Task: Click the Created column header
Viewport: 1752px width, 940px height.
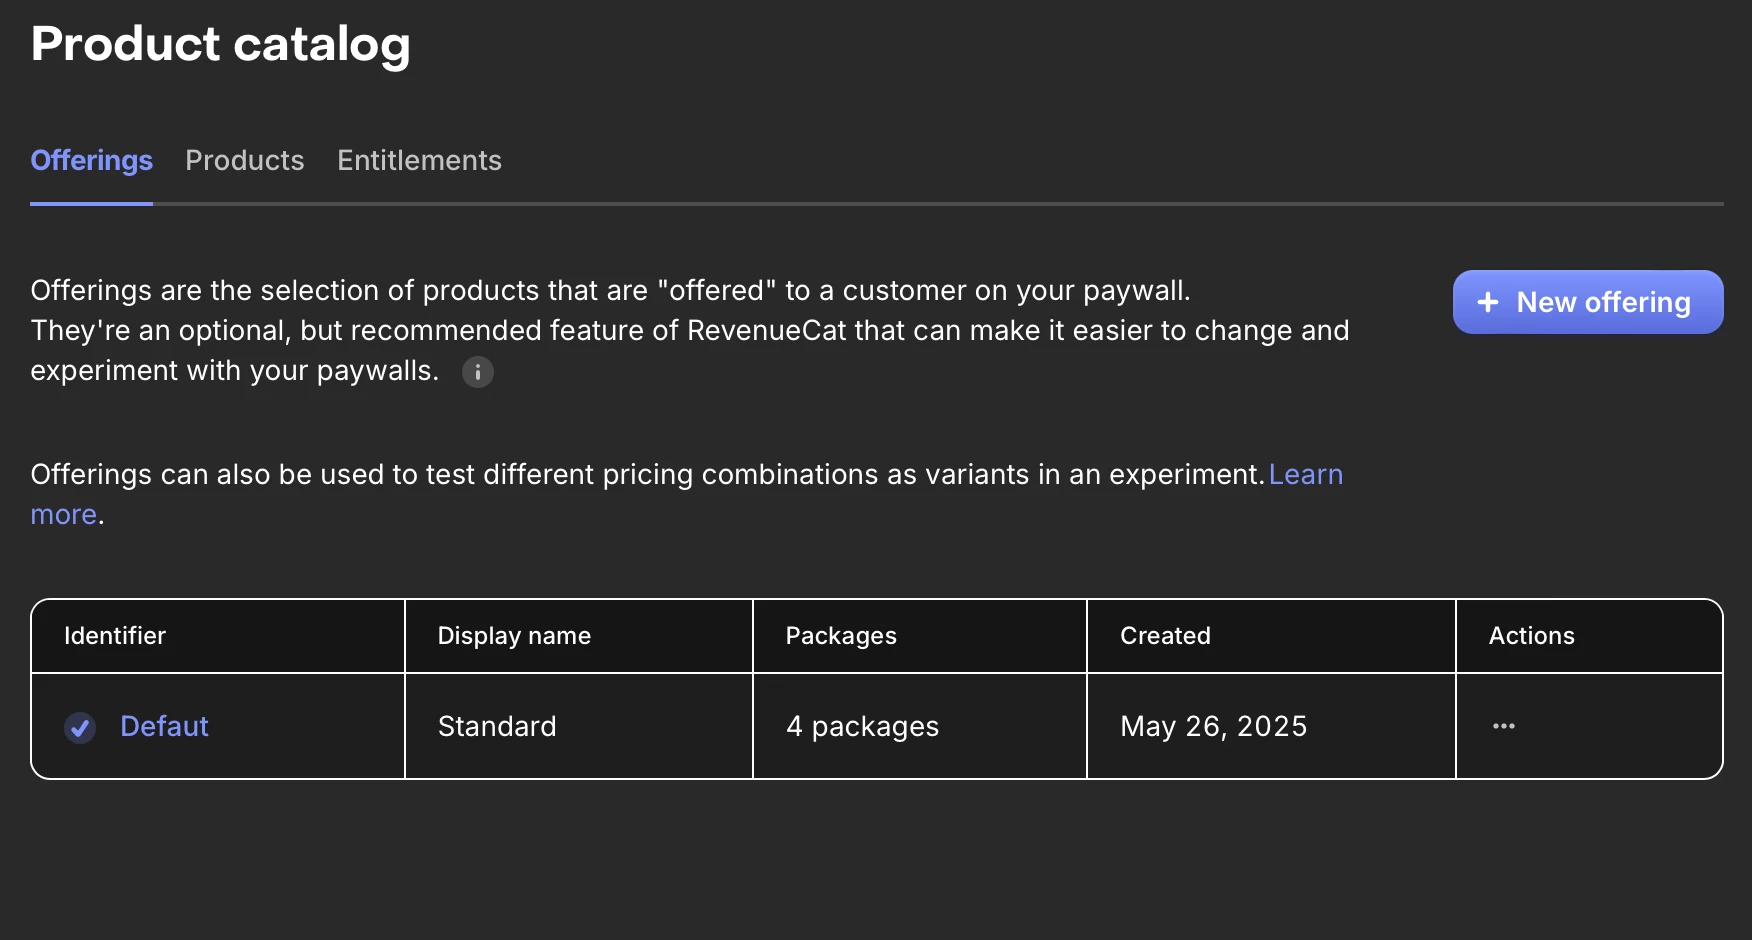Action: [1165, 636]
